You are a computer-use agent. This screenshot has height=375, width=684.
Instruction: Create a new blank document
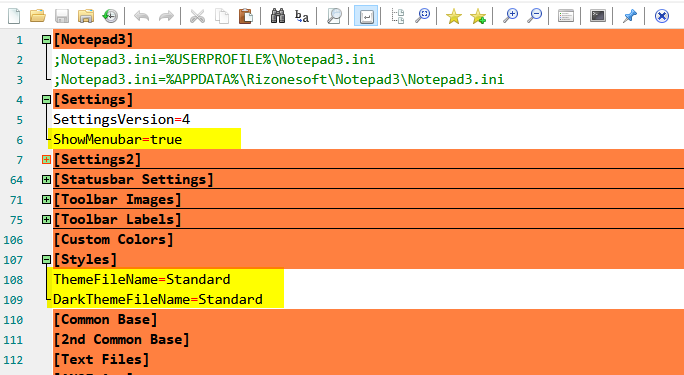tap(14, 16)
